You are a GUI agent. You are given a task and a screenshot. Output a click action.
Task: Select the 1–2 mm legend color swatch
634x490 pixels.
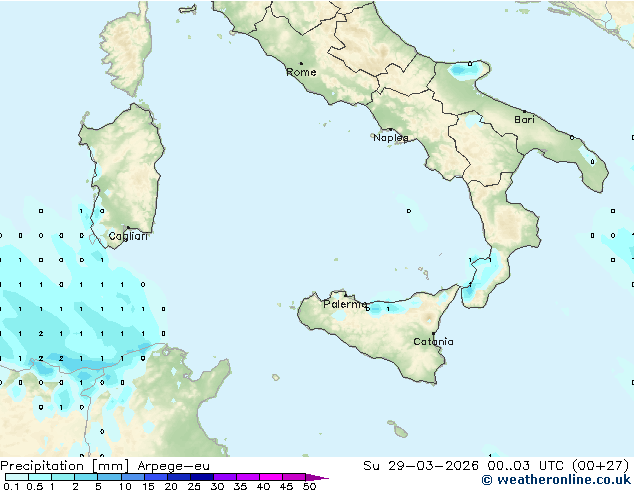tap(63, 477)
